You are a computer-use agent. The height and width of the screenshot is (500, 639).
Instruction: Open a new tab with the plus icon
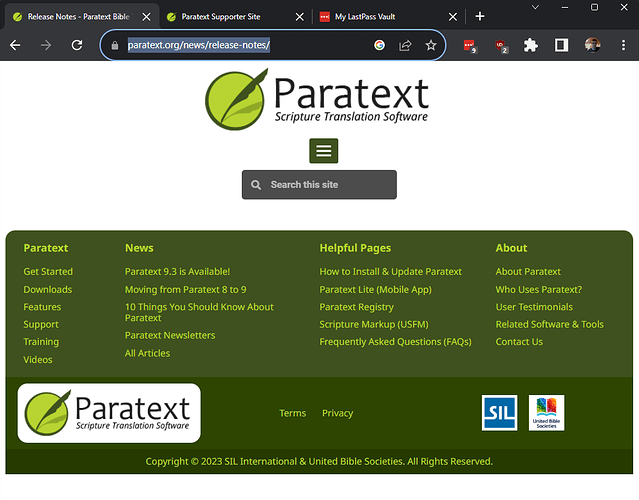480,17
